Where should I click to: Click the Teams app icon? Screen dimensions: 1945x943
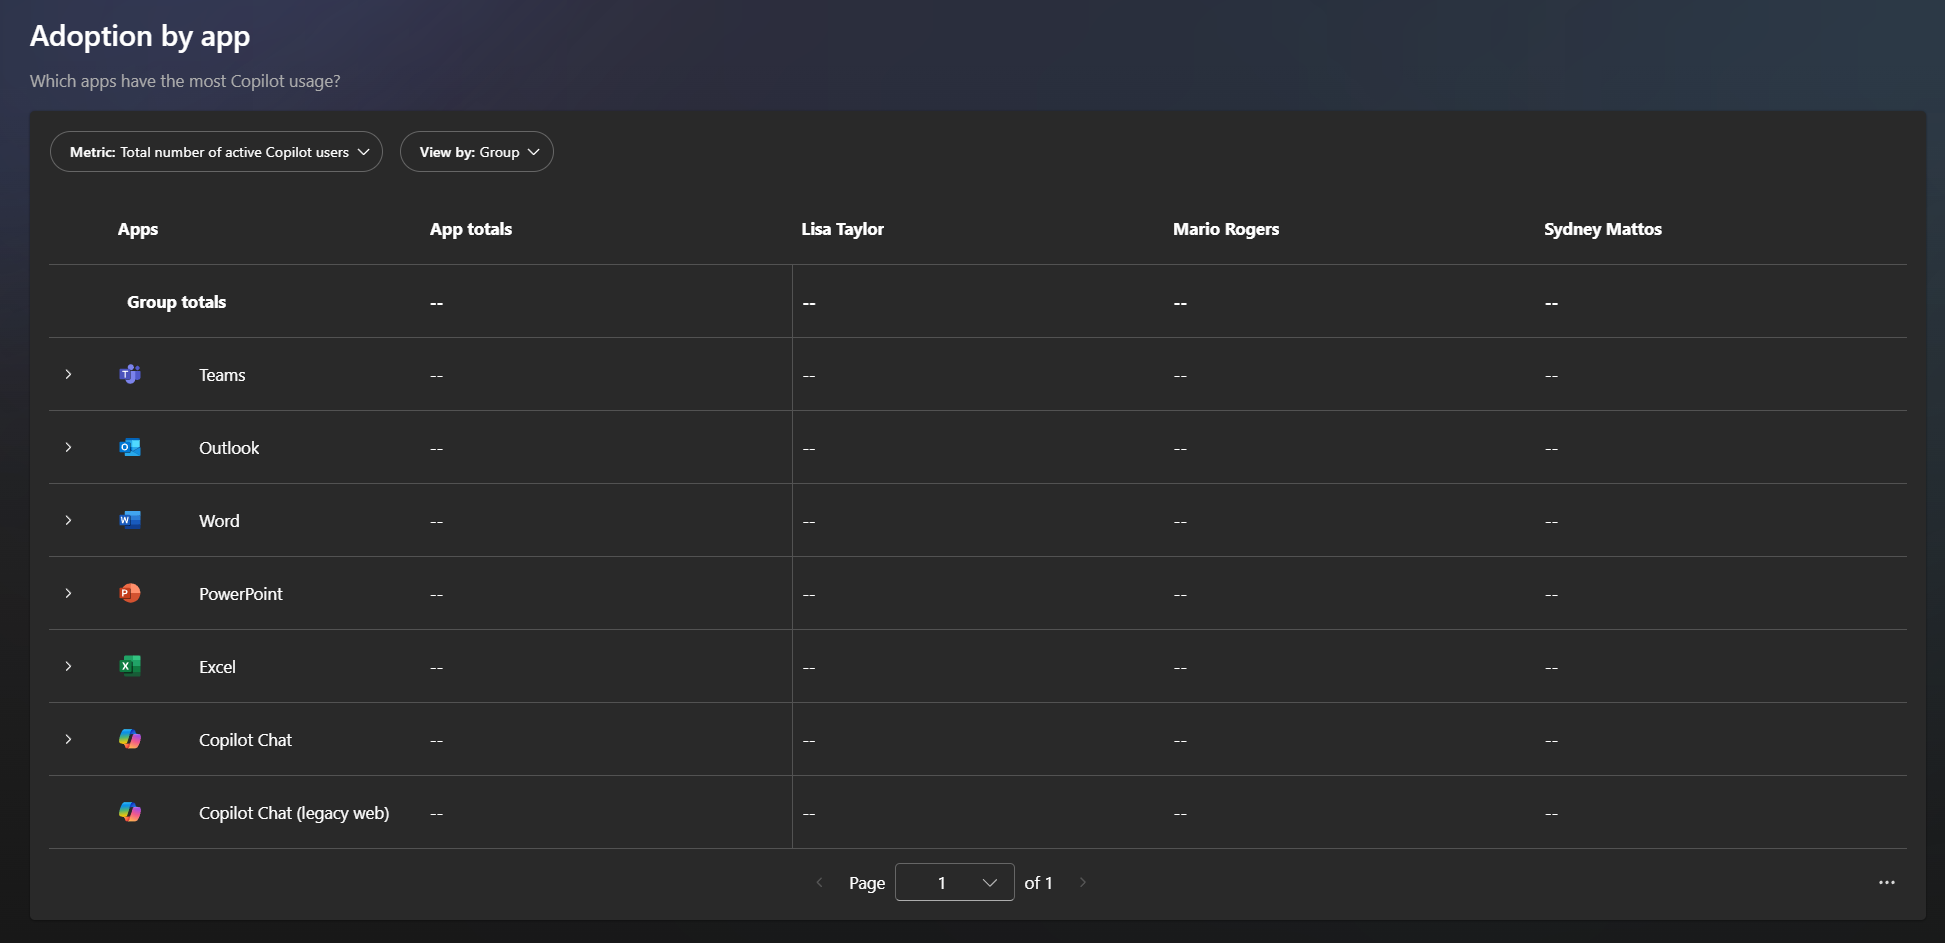(130, 374)
